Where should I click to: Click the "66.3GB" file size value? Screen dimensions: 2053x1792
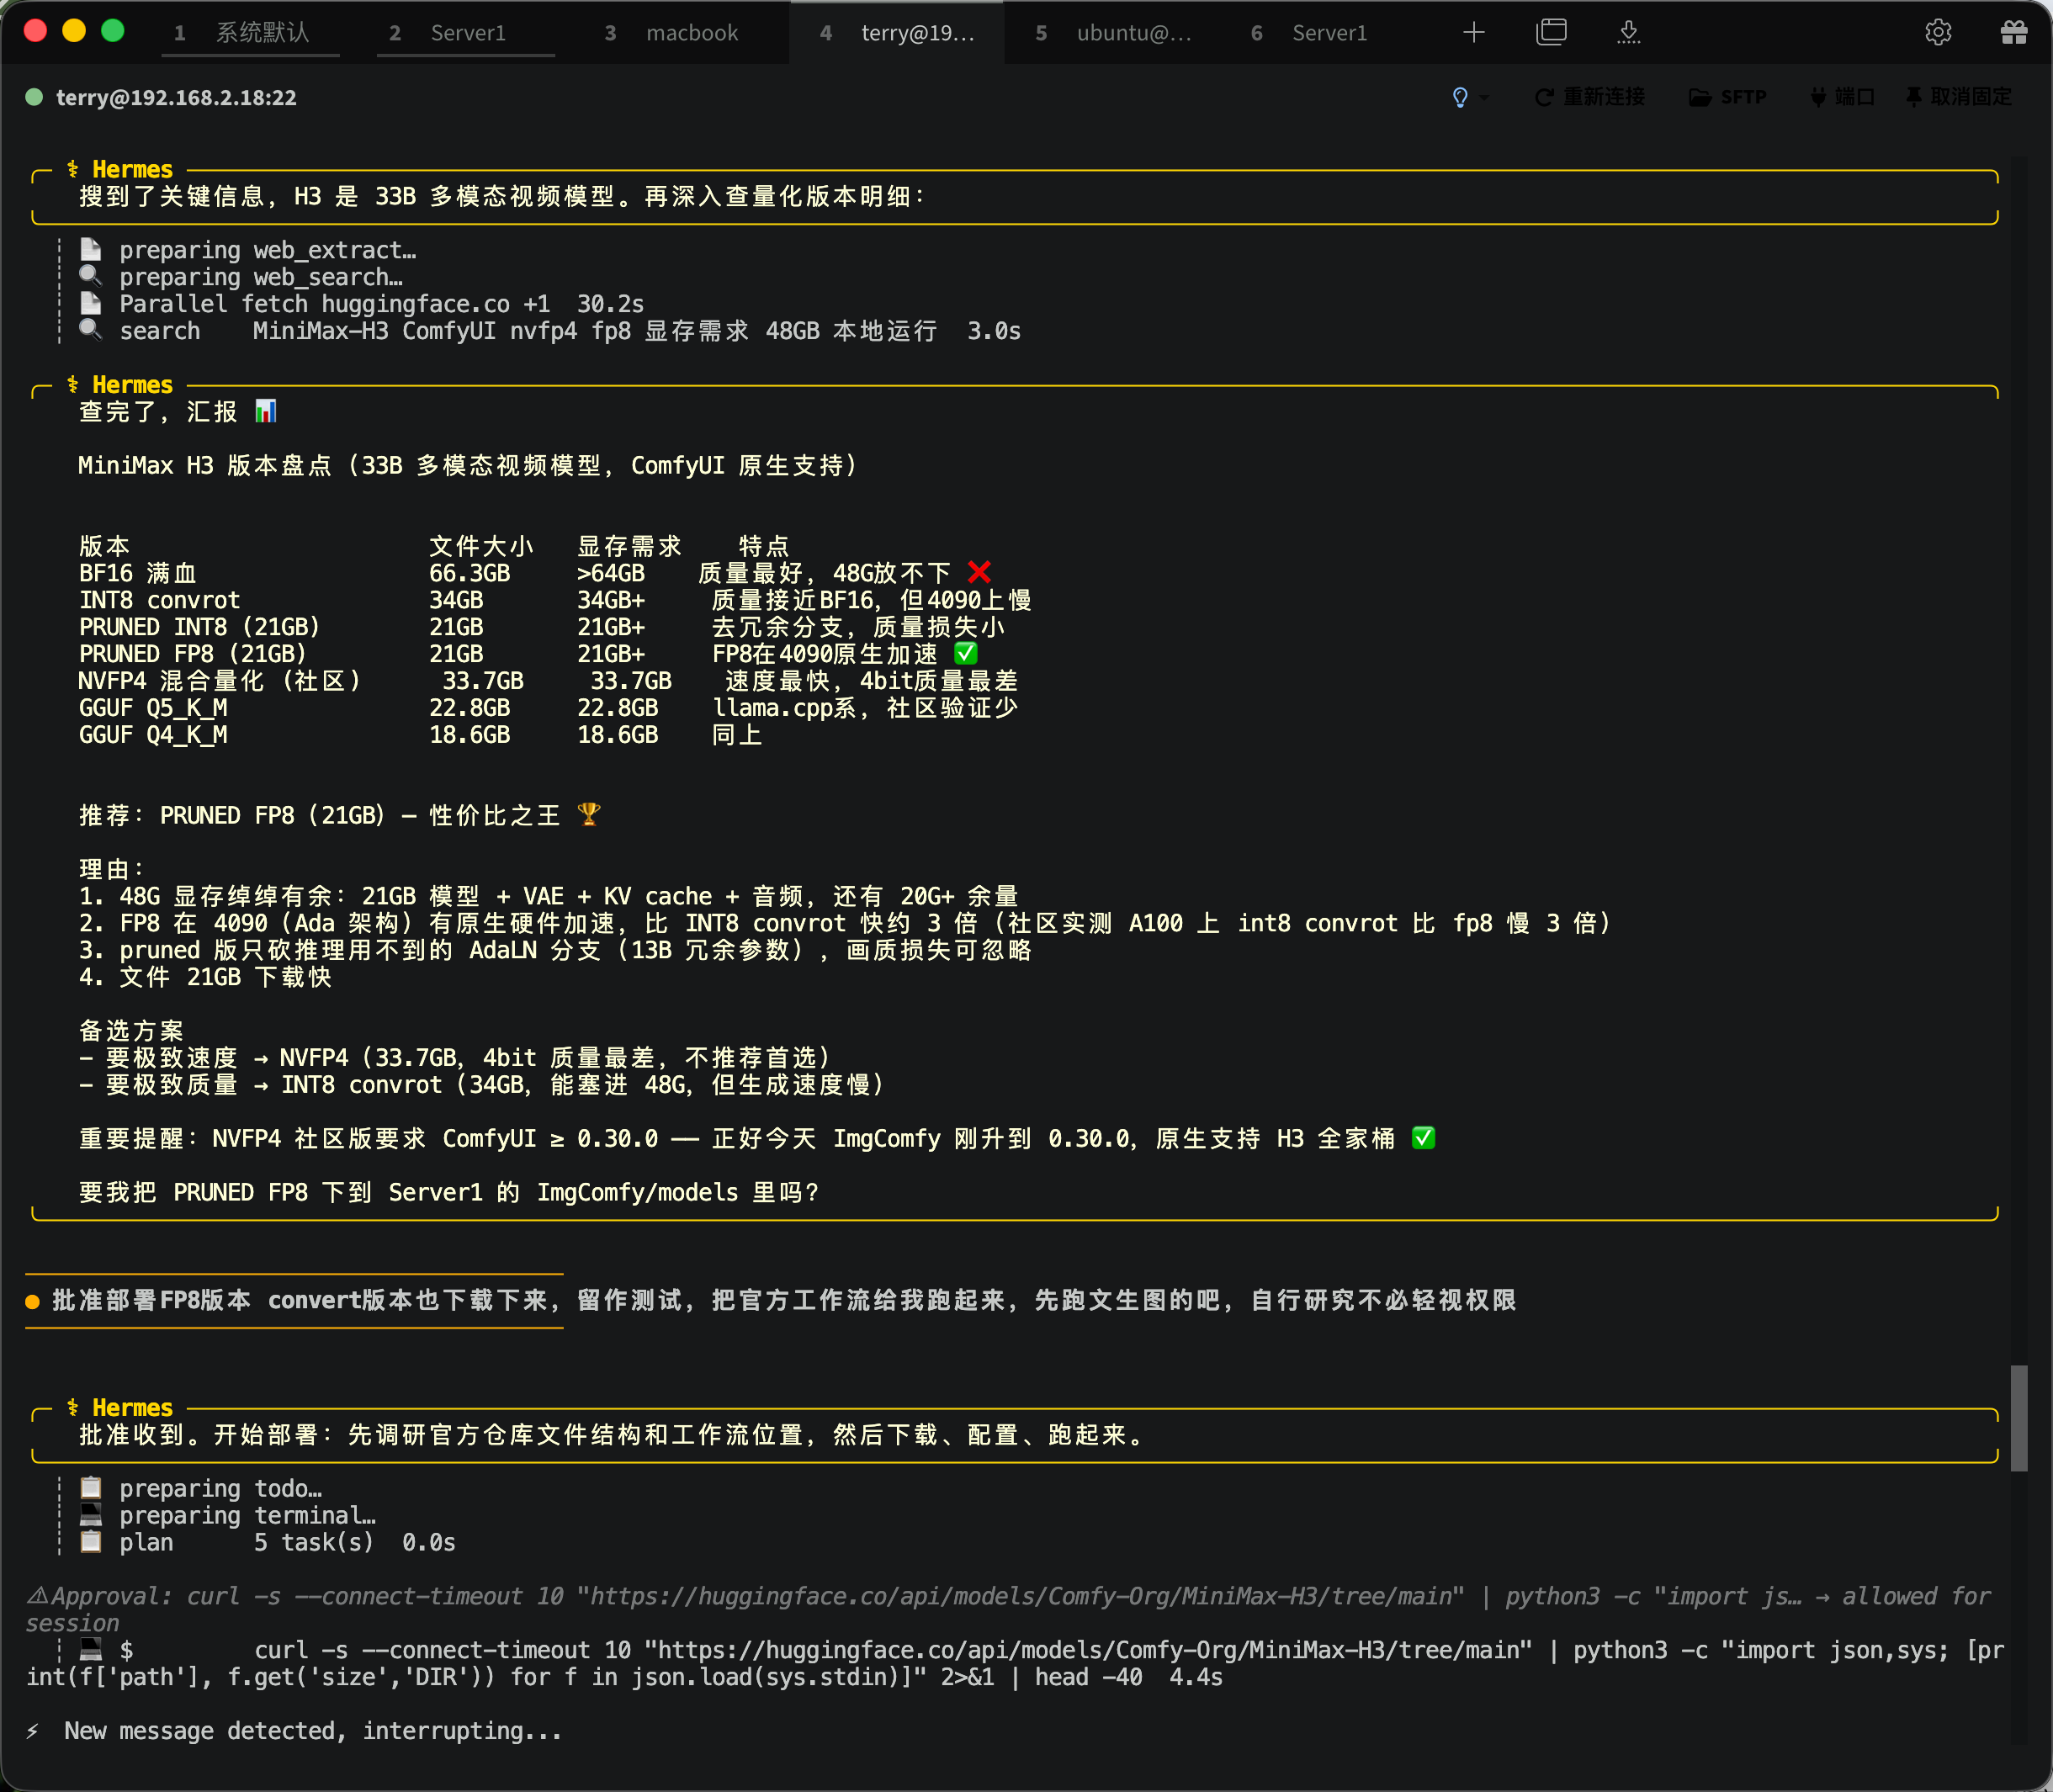[x=470, y=573]
